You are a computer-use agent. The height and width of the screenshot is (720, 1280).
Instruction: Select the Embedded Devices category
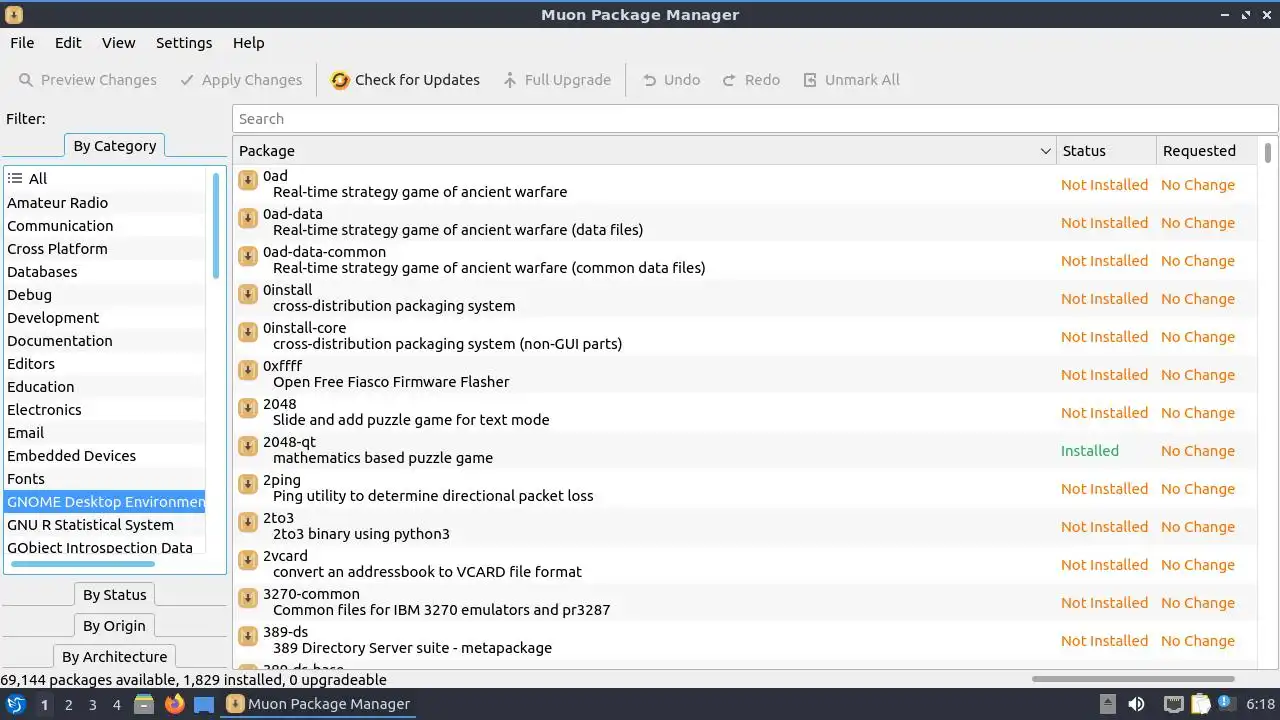105,456
